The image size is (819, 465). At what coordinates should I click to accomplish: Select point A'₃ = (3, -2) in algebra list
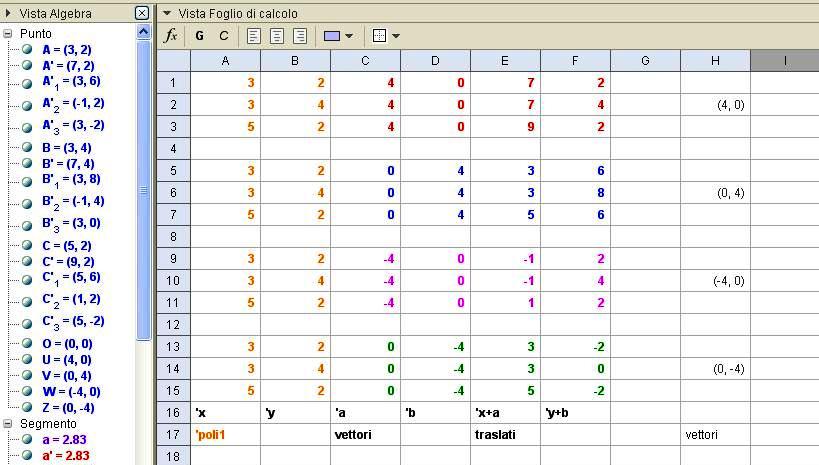[x=73, y=126]
